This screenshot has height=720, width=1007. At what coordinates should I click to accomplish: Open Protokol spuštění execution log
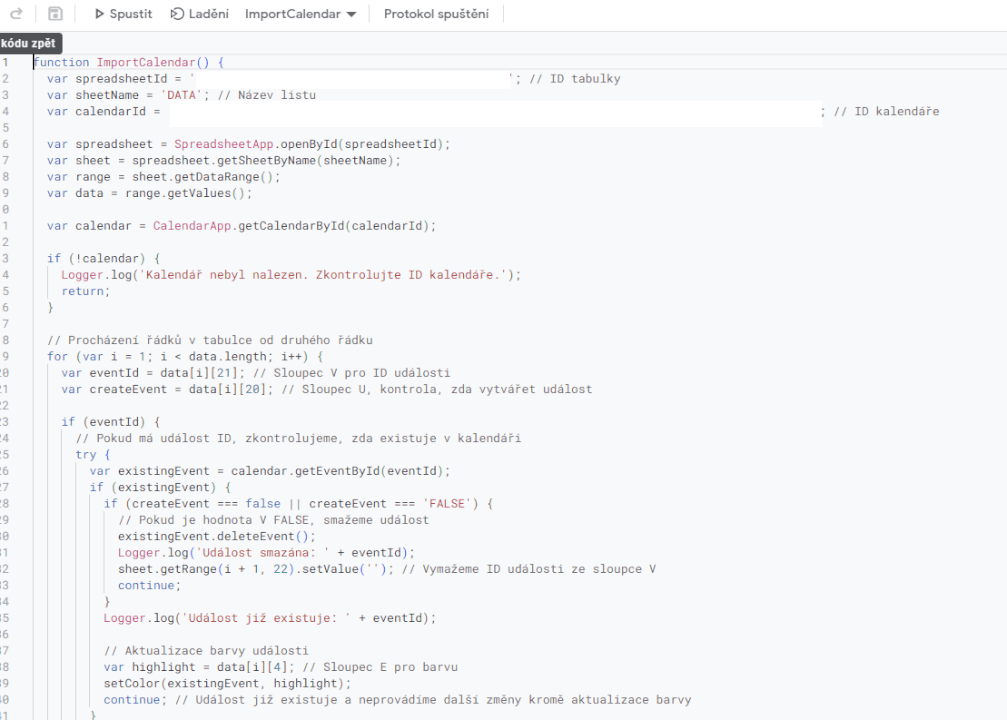tap(436, 14)
